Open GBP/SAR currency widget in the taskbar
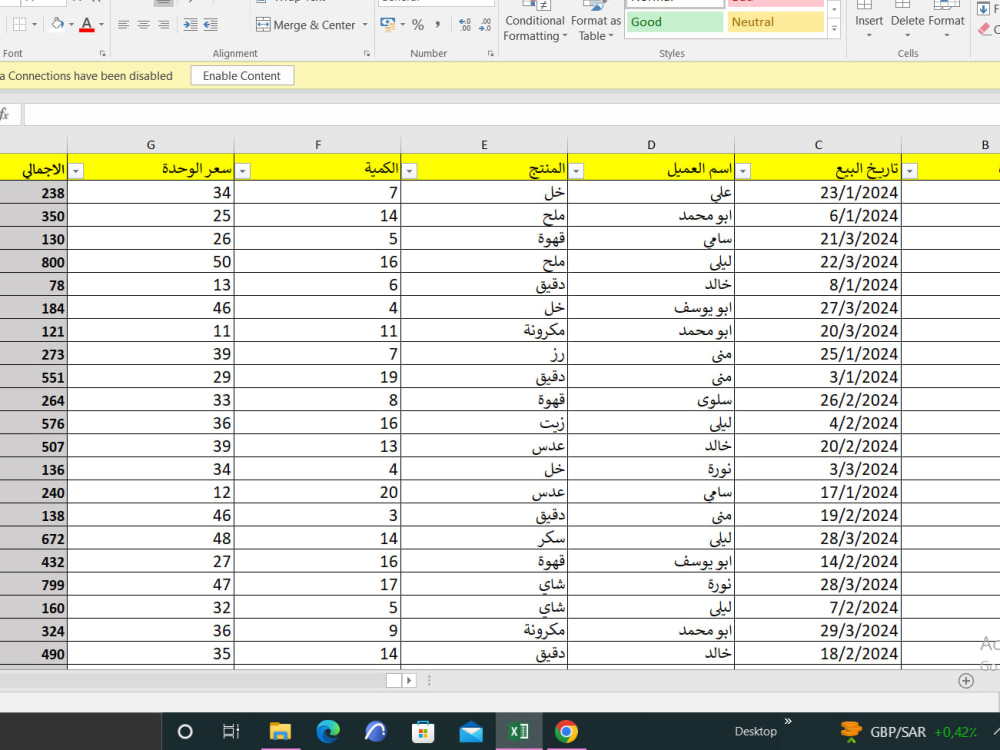Image resolution: width=1000 pixels, height=750 pixels. (908, 732)
